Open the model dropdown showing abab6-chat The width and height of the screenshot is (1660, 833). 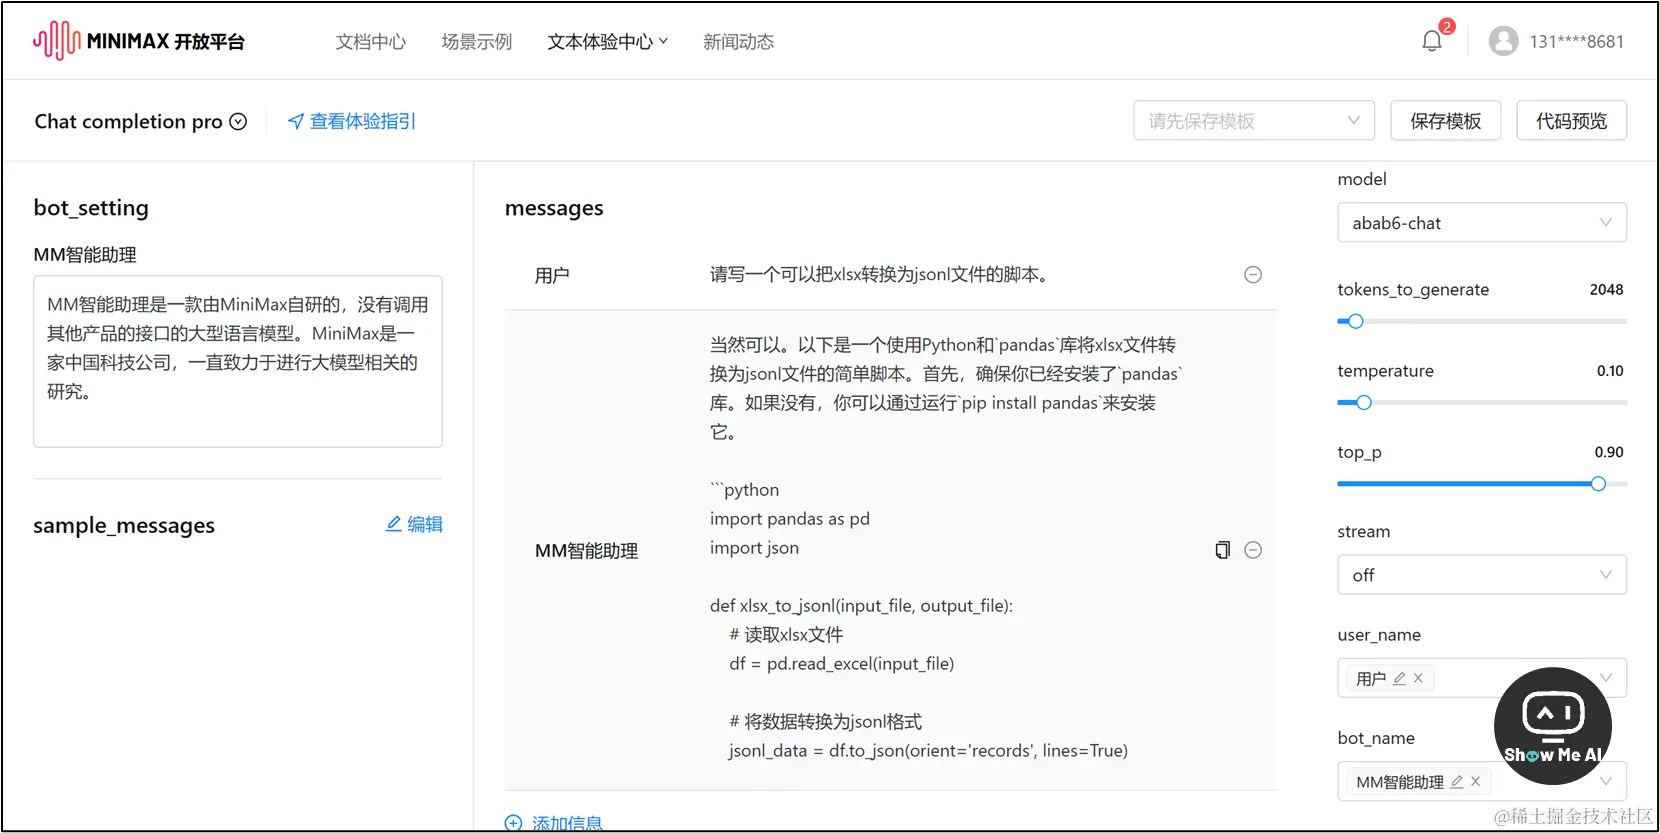(1482, 223)
